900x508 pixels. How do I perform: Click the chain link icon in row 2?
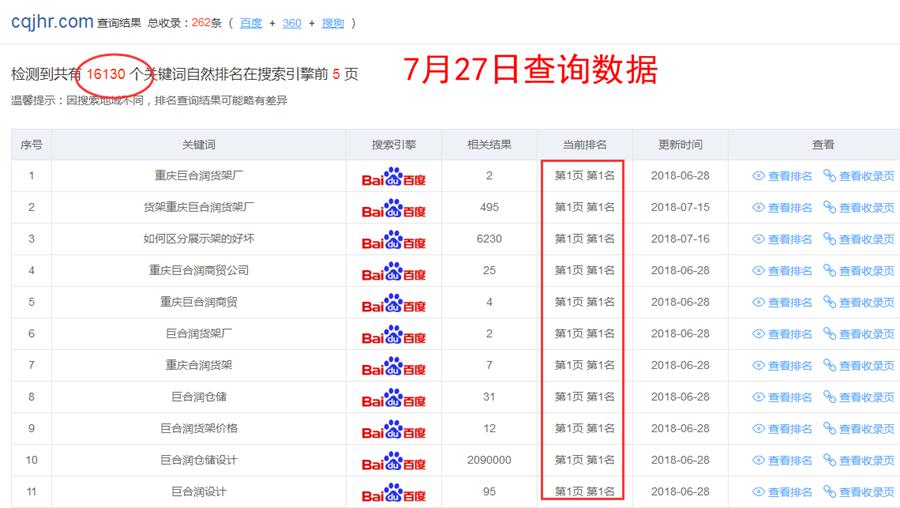click(x=829, y=207)
